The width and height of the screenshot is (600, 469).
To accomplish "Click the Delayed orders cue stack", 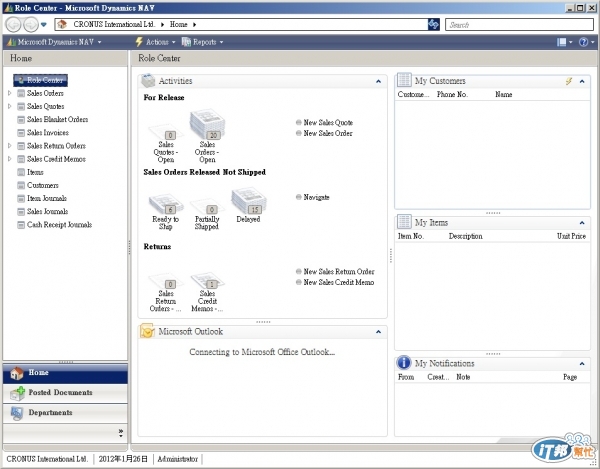I will [x=249, y=200].
